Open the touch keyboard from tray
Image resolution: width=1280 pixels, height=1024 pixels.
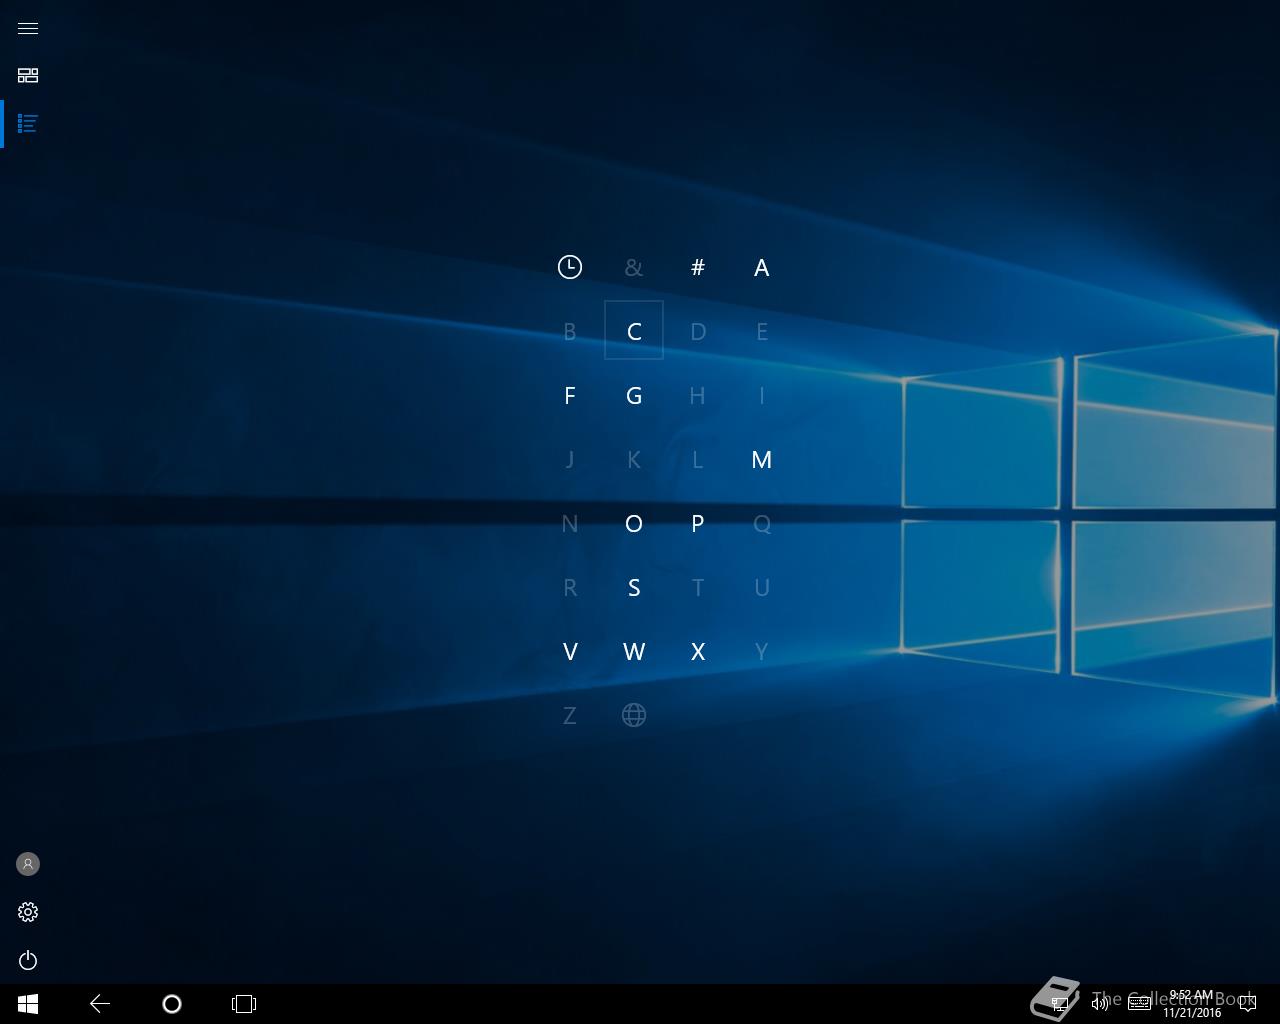(x=1139, y=1004)
